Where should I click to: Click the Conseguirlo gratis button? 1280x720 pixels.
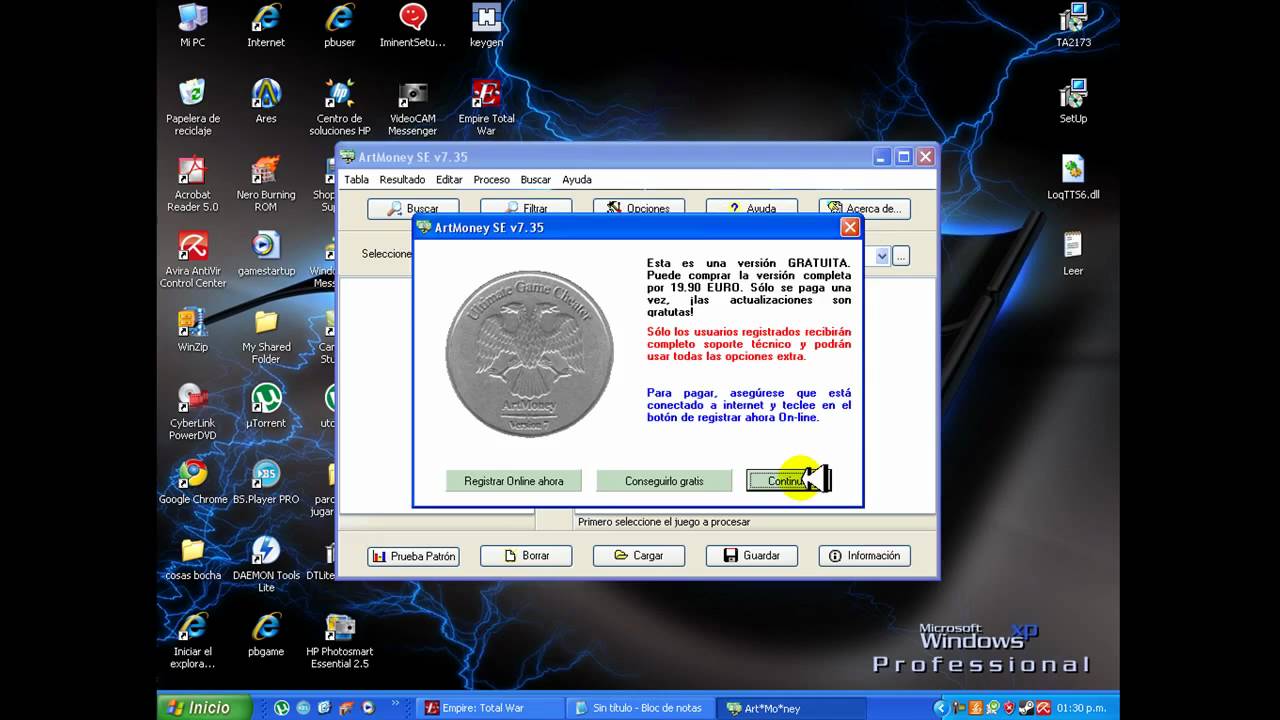[664, 481]
